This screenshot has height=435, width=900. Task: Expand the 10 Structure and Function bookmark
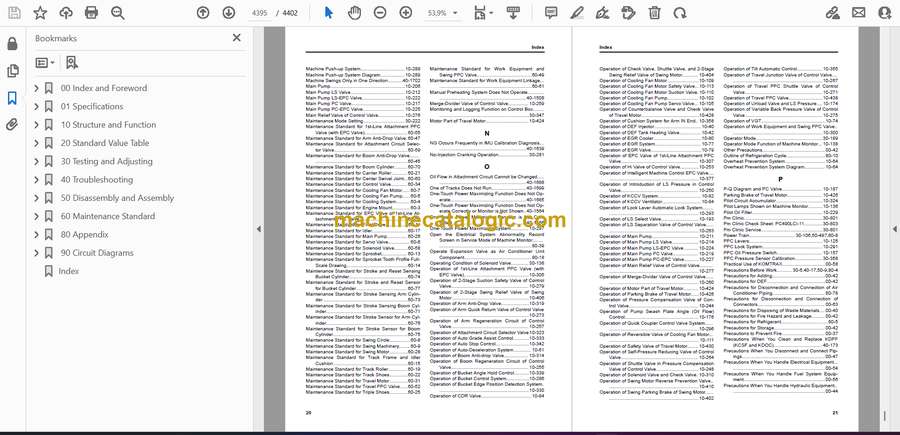(37, 125)
